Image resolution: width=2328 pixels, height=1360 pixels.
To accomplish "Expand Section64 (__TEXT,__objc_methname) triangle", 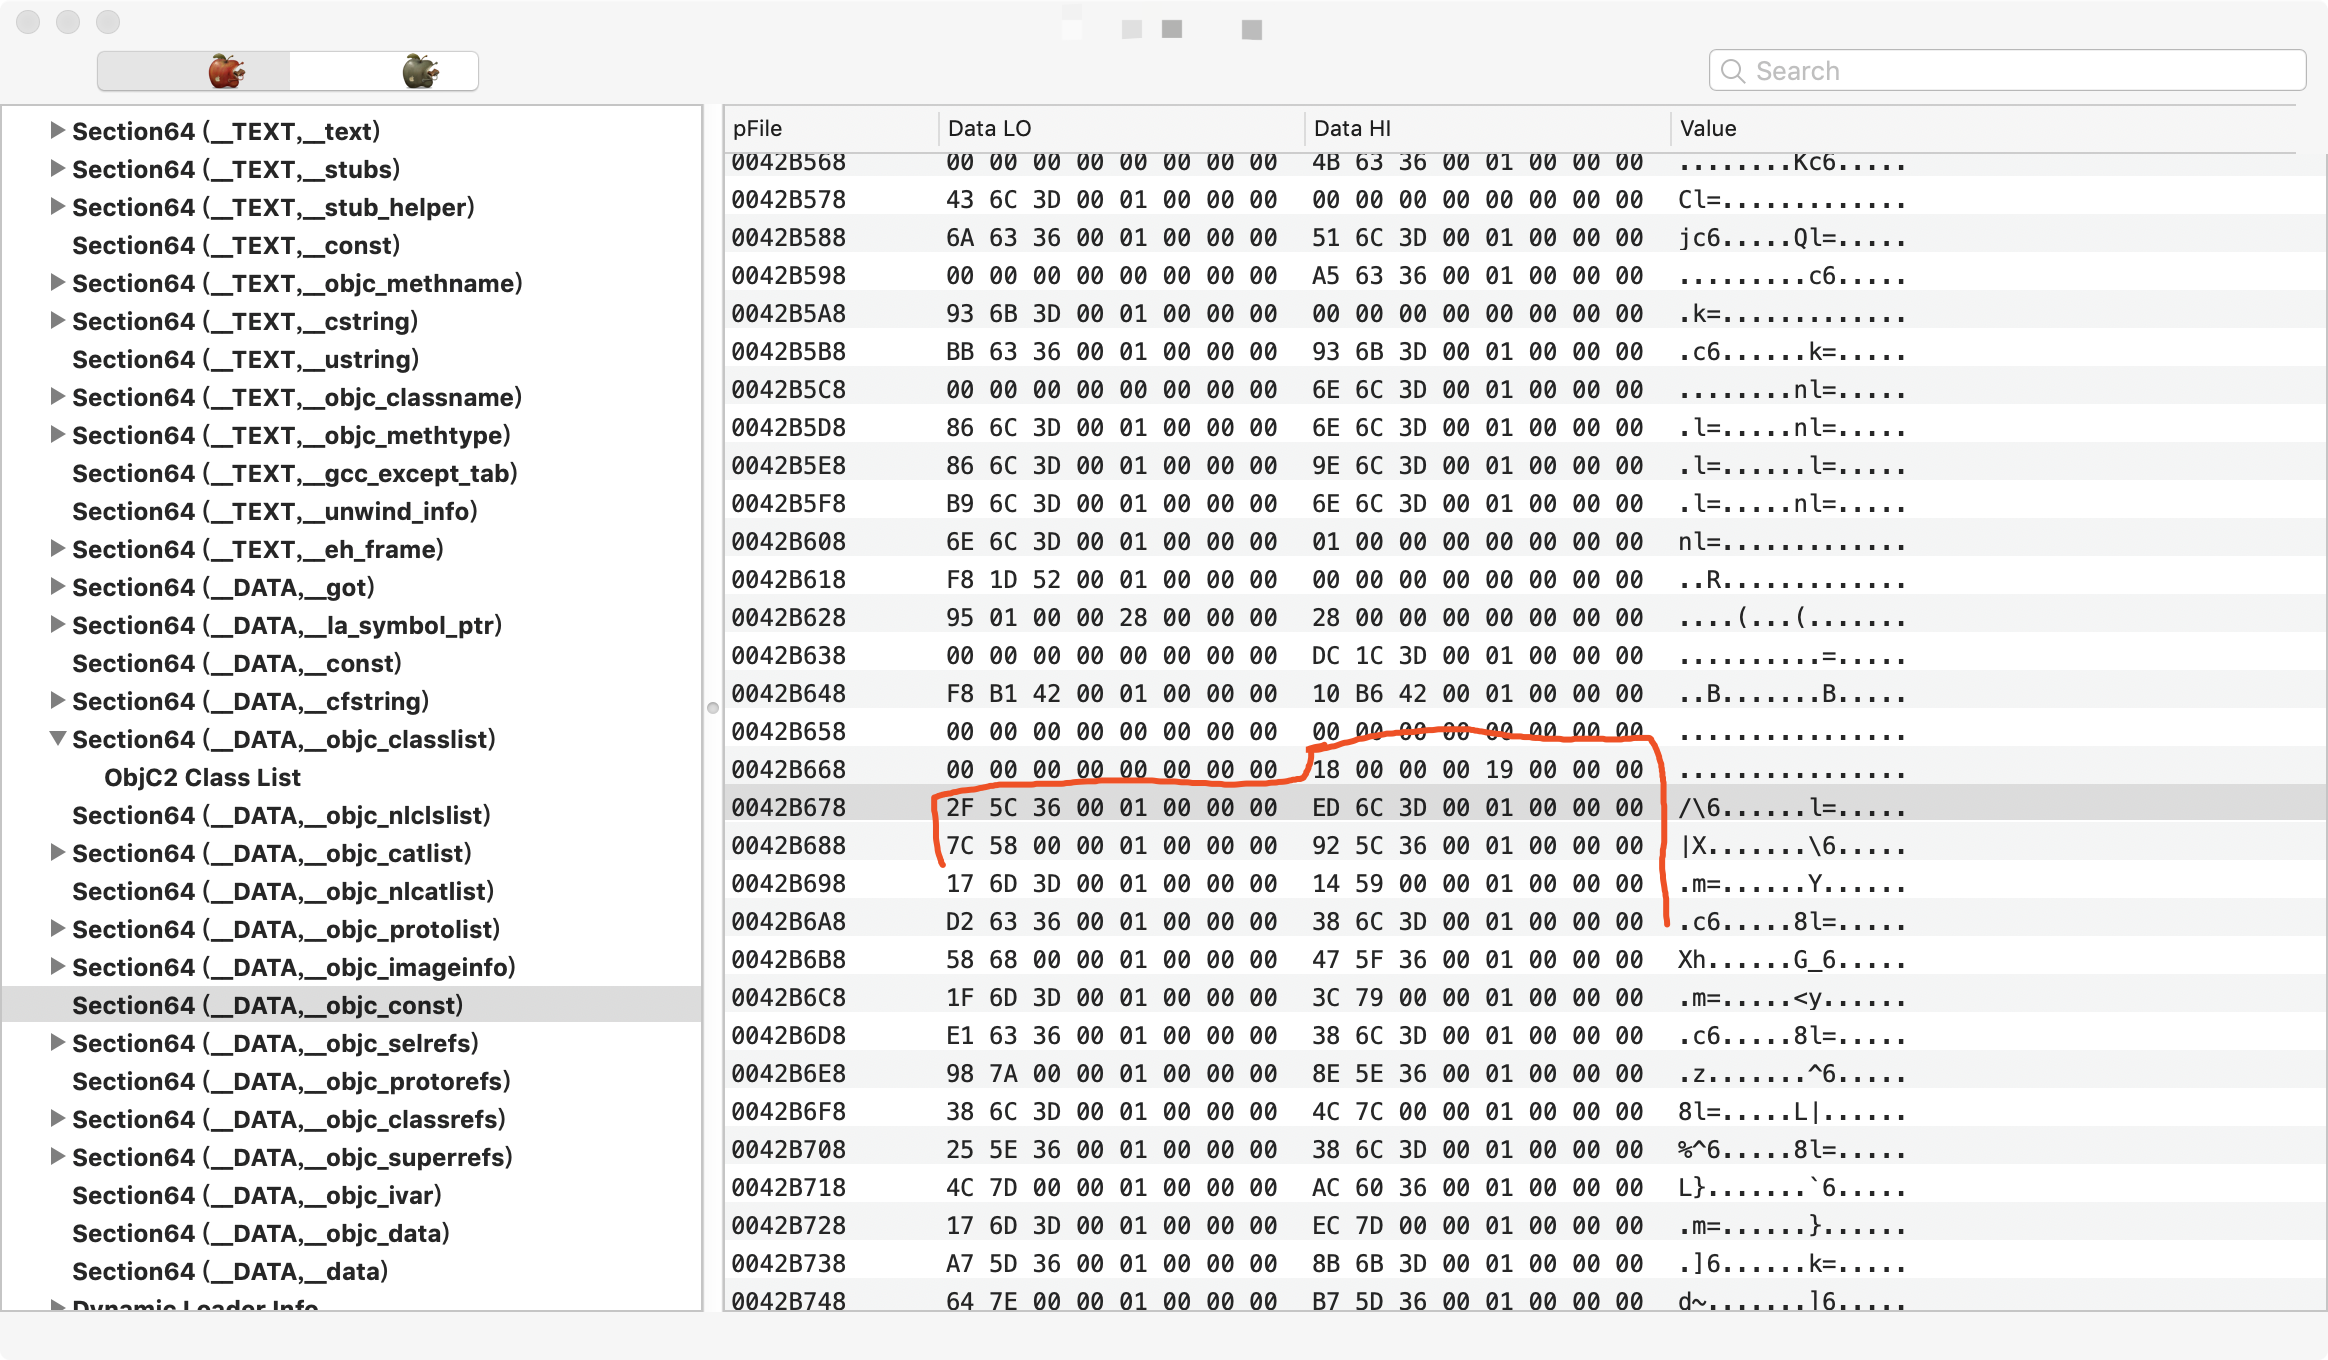I will point(57,282).
